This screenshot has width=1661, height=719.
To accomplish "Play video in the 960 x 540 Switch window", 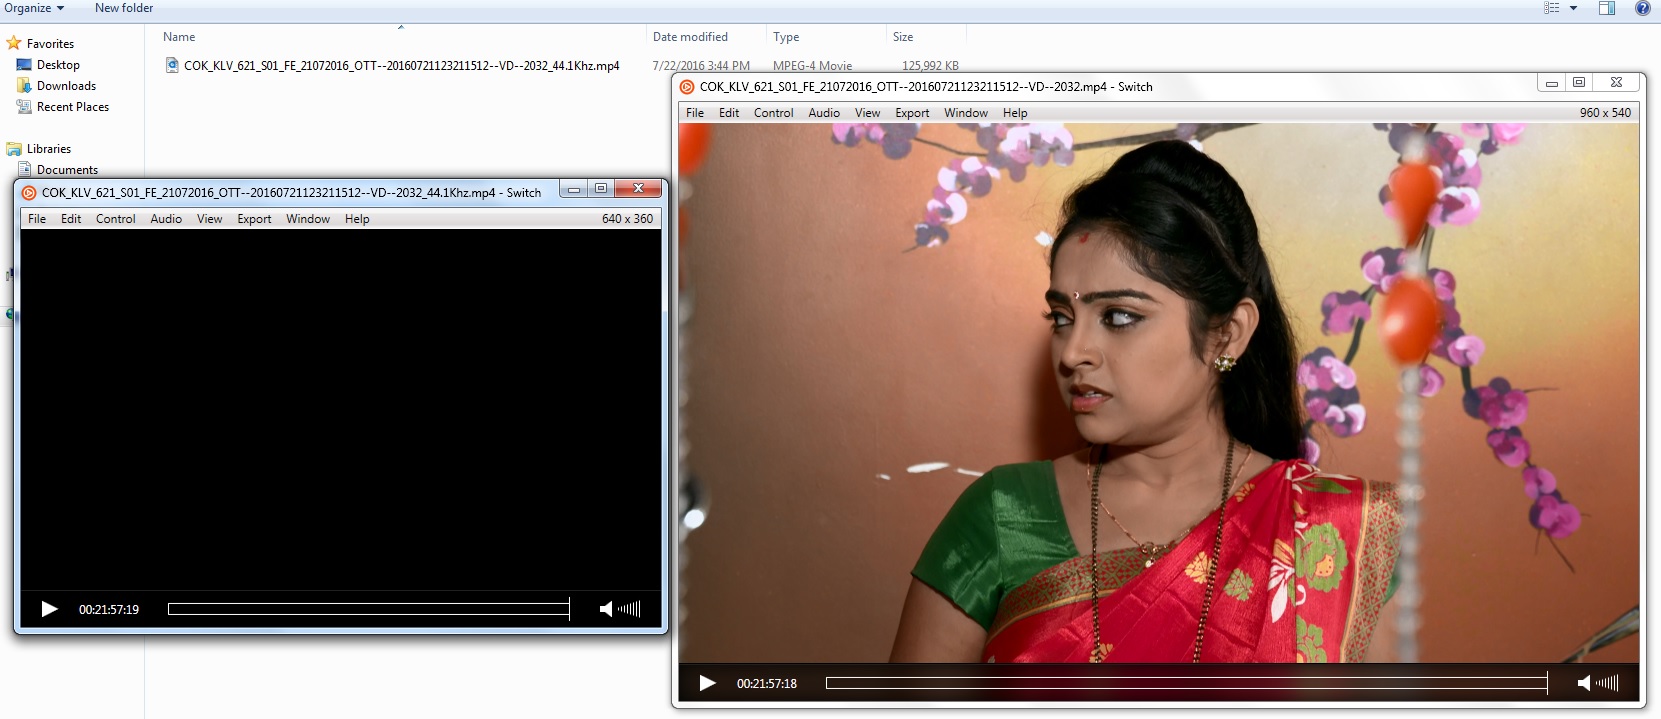I will [x=707, y=683].
